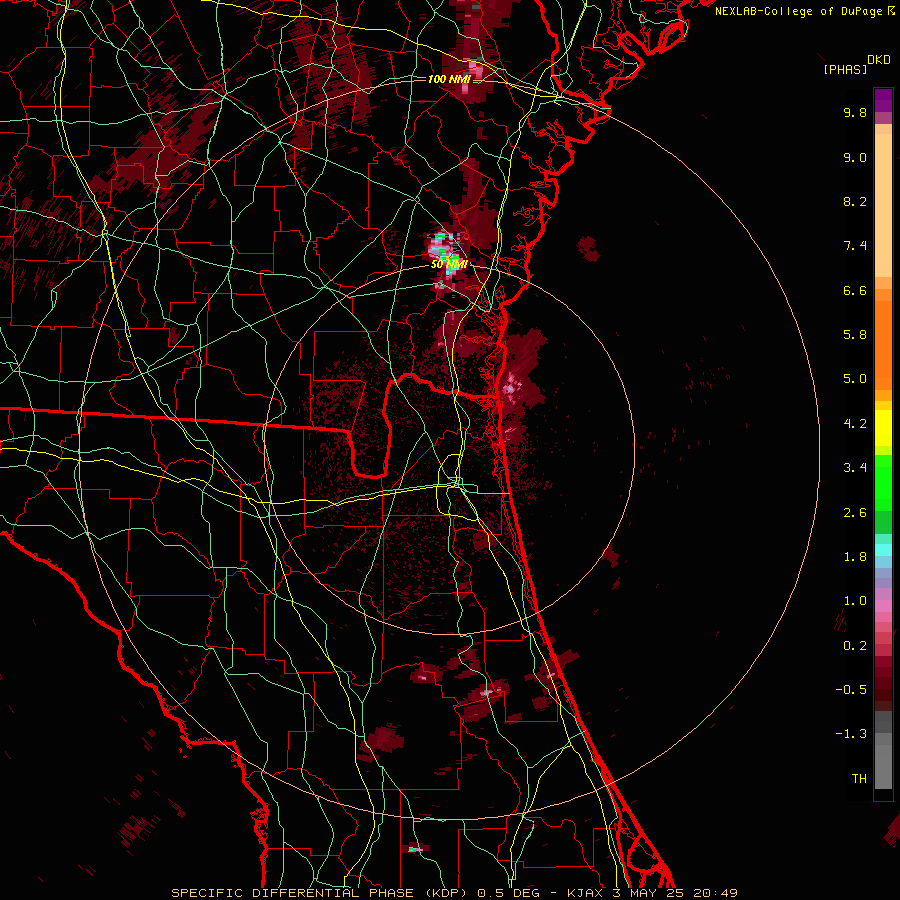Pick the gray bottom color bar segment
The width and height of the screenshot is (900, 900).
[x=883, y=766]
